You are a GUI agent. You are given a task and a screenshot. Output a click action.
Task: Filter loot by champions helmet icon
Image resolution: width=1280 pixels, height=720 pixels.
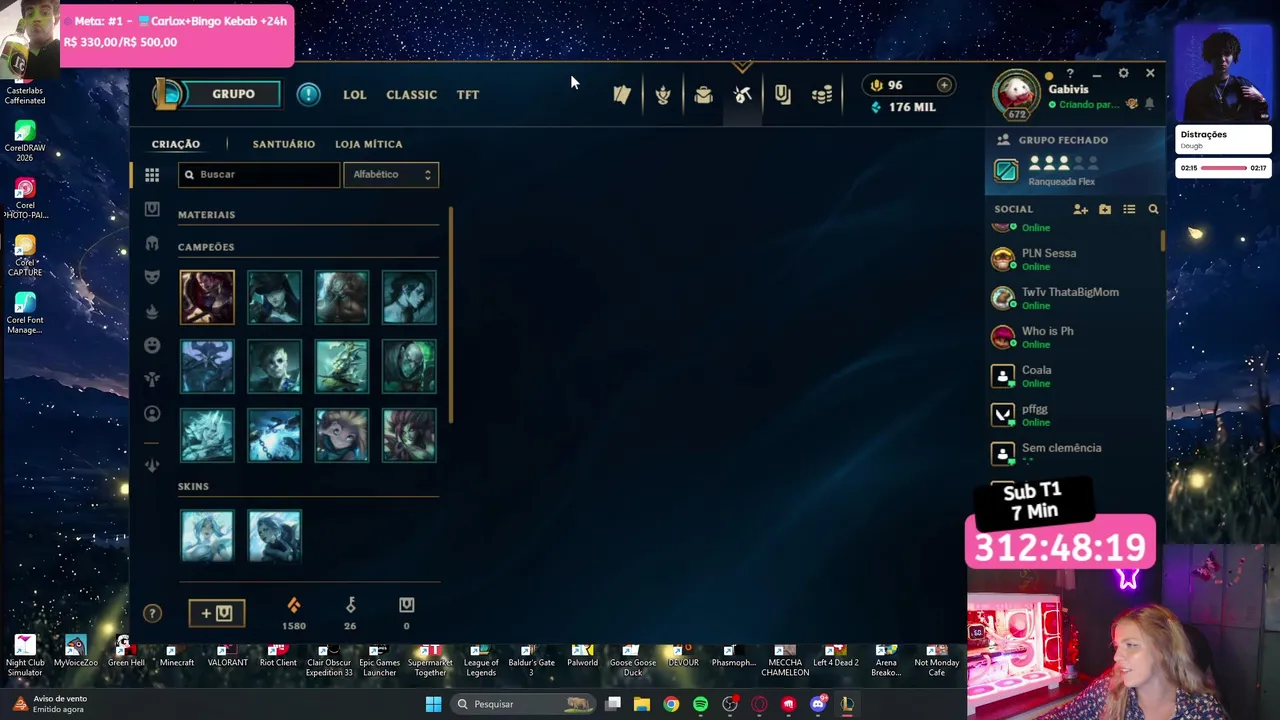tap(152, 243)
